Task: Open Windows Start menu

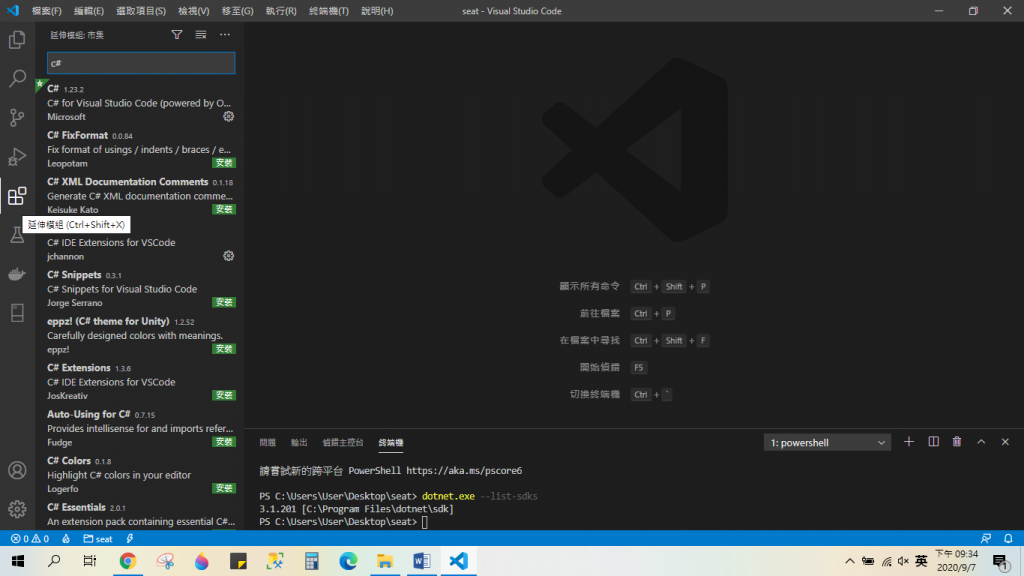Action: (18, 561)
